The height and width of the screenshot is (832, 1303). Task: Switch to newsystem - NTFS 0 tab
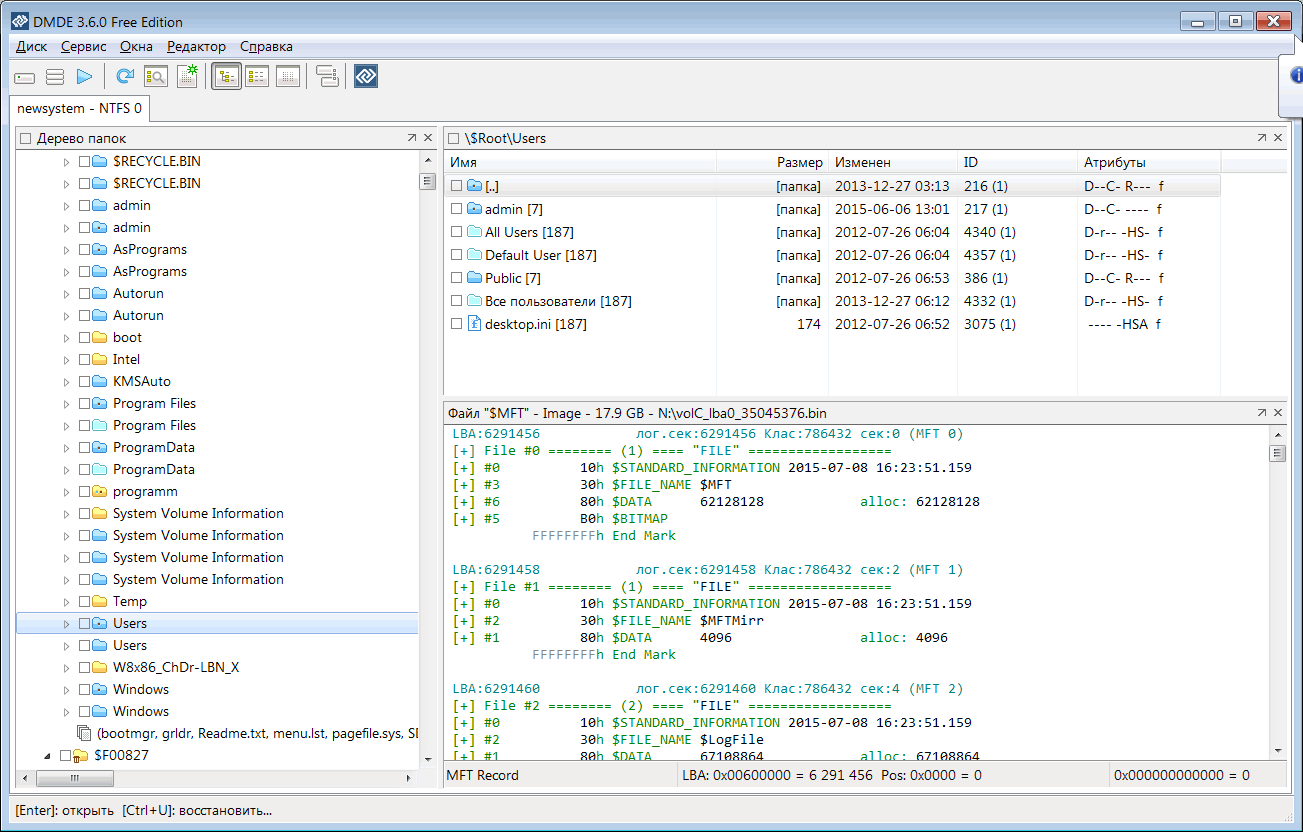(x=80, y=107)
